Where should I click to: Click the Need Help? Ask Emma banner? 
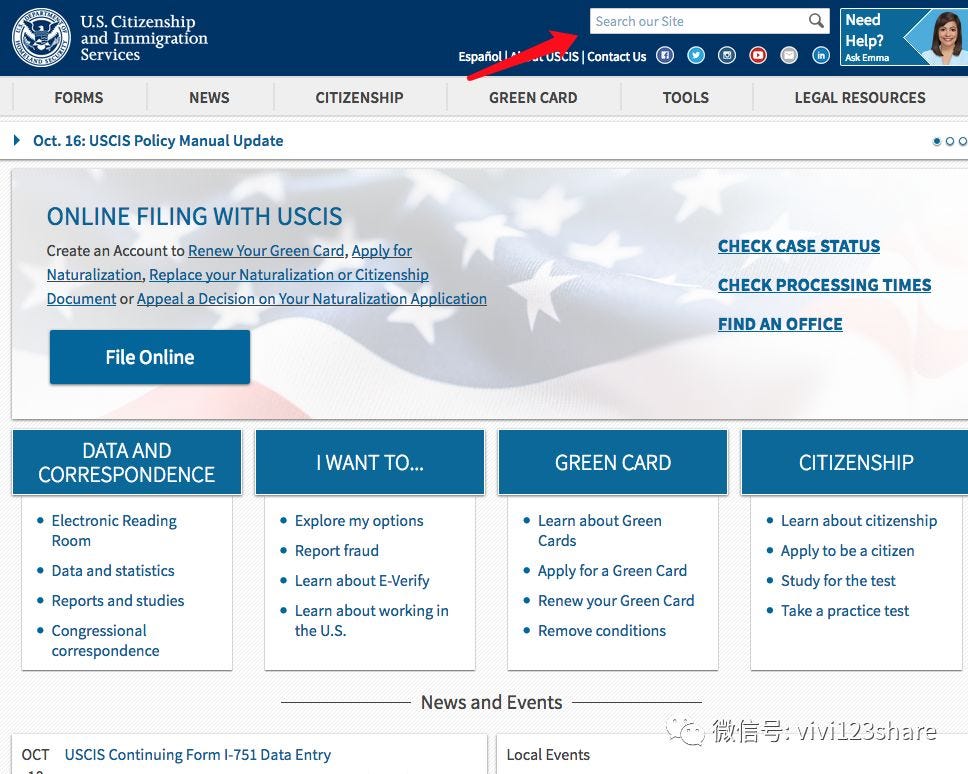[x=904, y=37]
